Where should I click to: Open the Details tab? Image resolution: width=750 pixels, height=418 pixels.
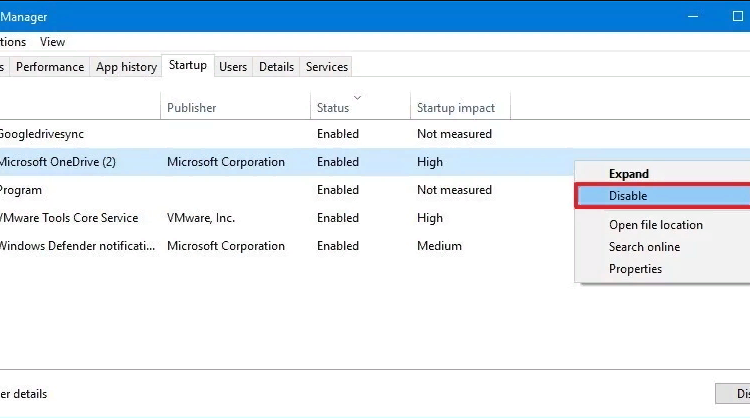click(276, 66)
